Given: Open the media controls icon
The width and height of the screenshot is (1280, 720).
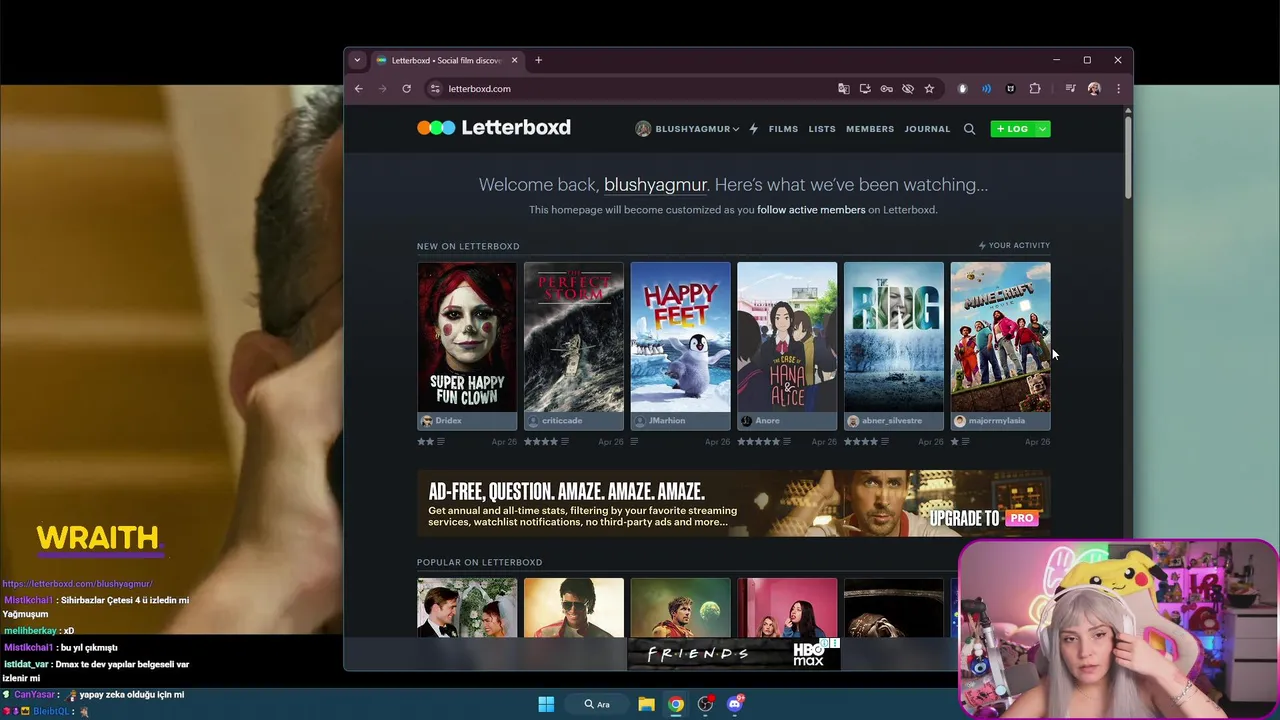Looking at the screenshot, I should click(x=1070, y=89).
